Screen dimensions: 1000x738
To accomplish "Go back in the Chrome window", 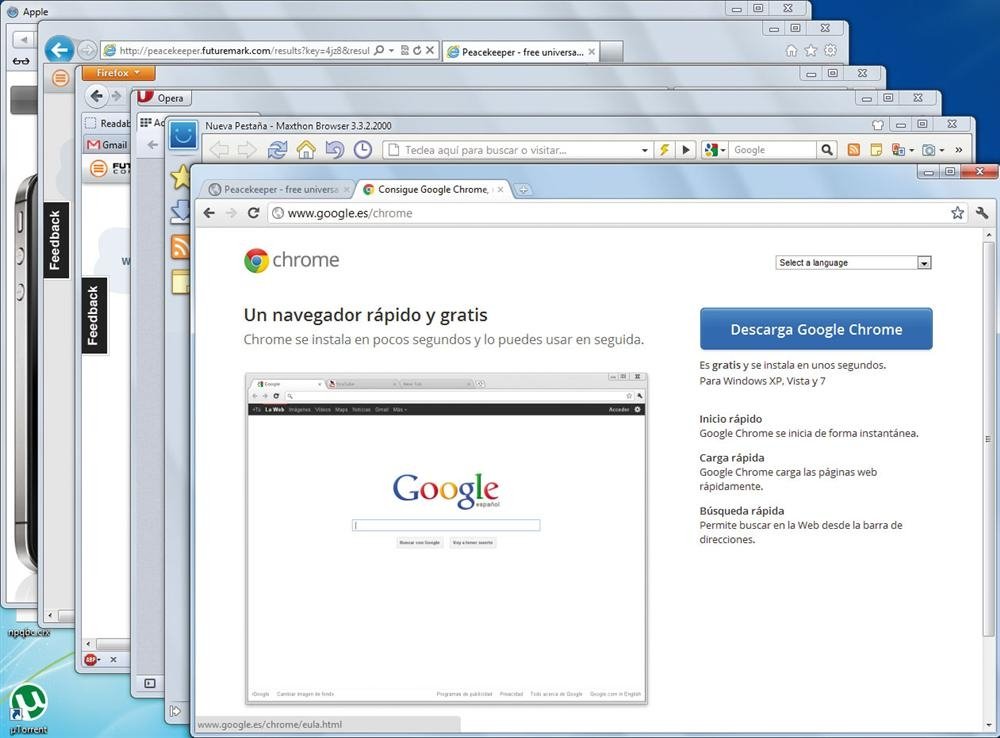I will (209, 213).
